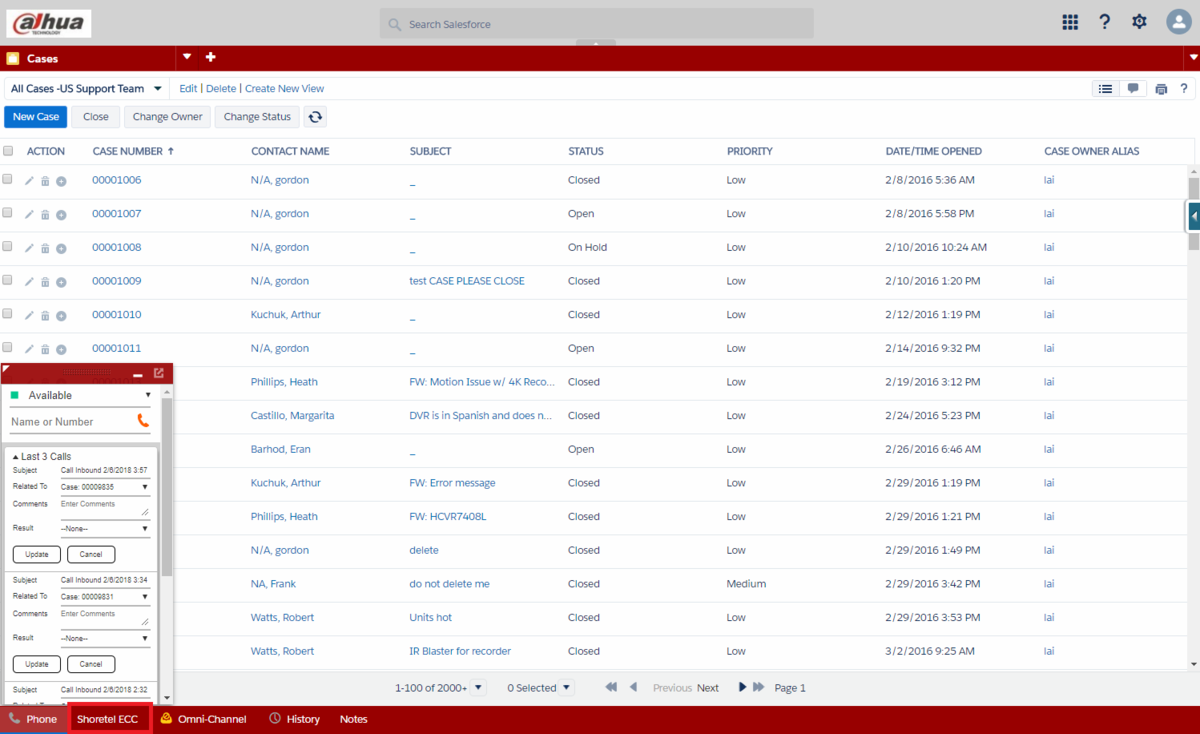The image size is (1200, 734).
Task: Click the printable view printer icon
Action: pyautogui.click(x=1161, y=89)
